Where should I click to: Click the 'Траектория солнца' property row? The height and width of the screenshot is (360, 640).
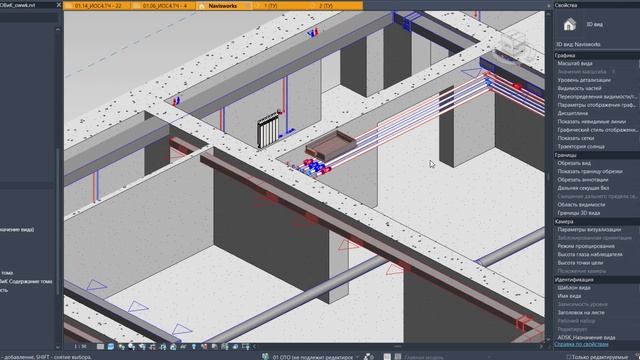597,147
